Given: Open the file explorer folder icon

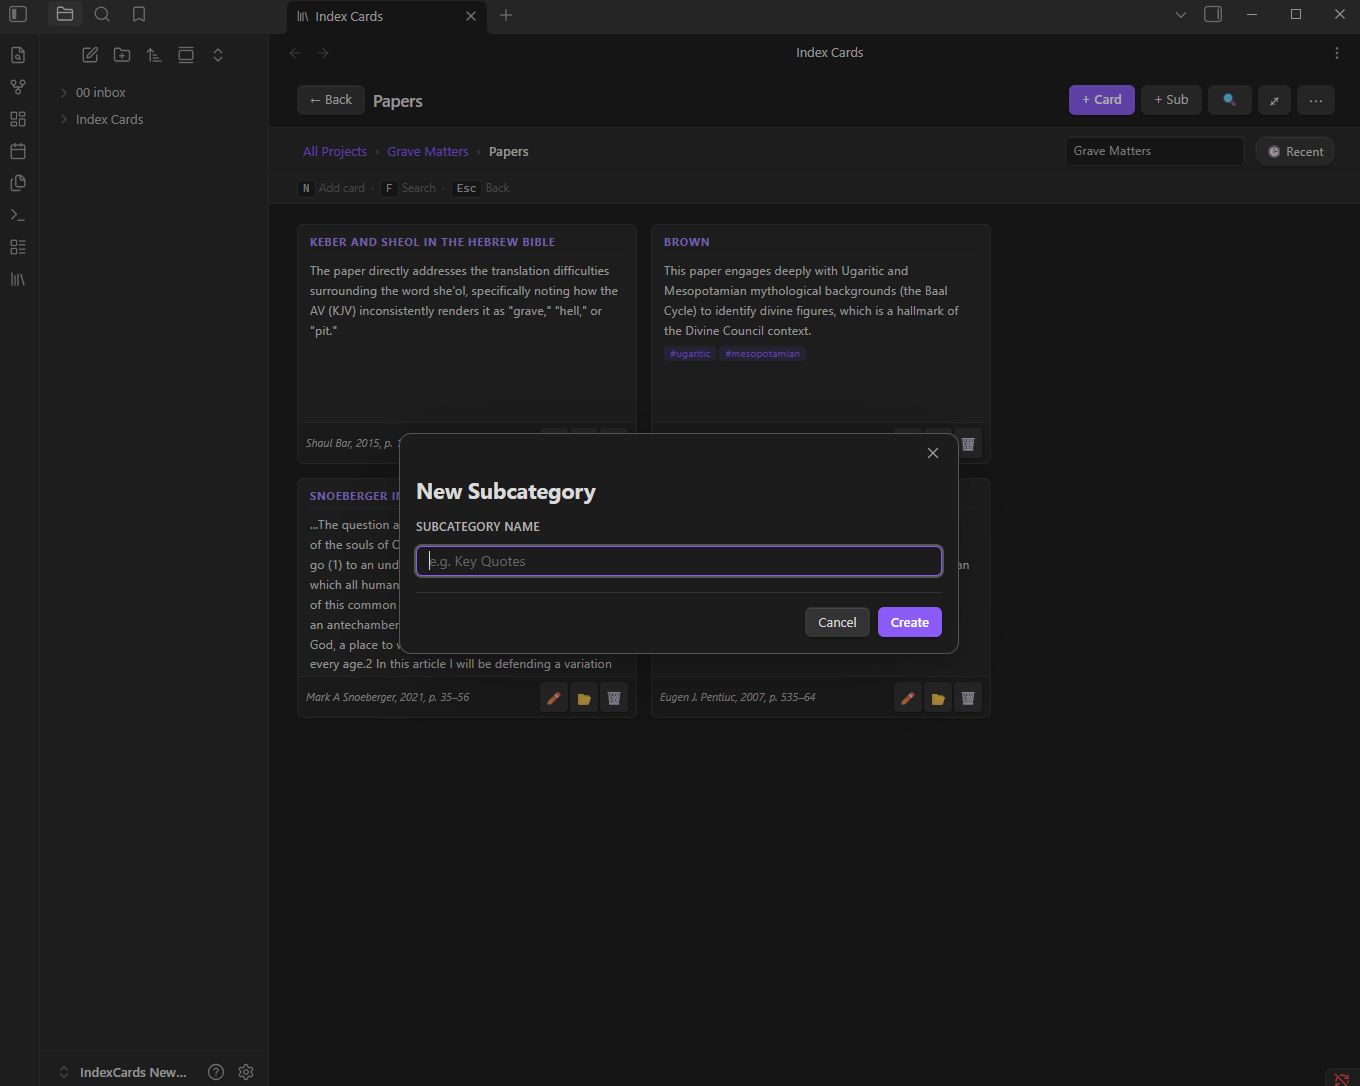Looking at the screenshot, I should (65, 15).
